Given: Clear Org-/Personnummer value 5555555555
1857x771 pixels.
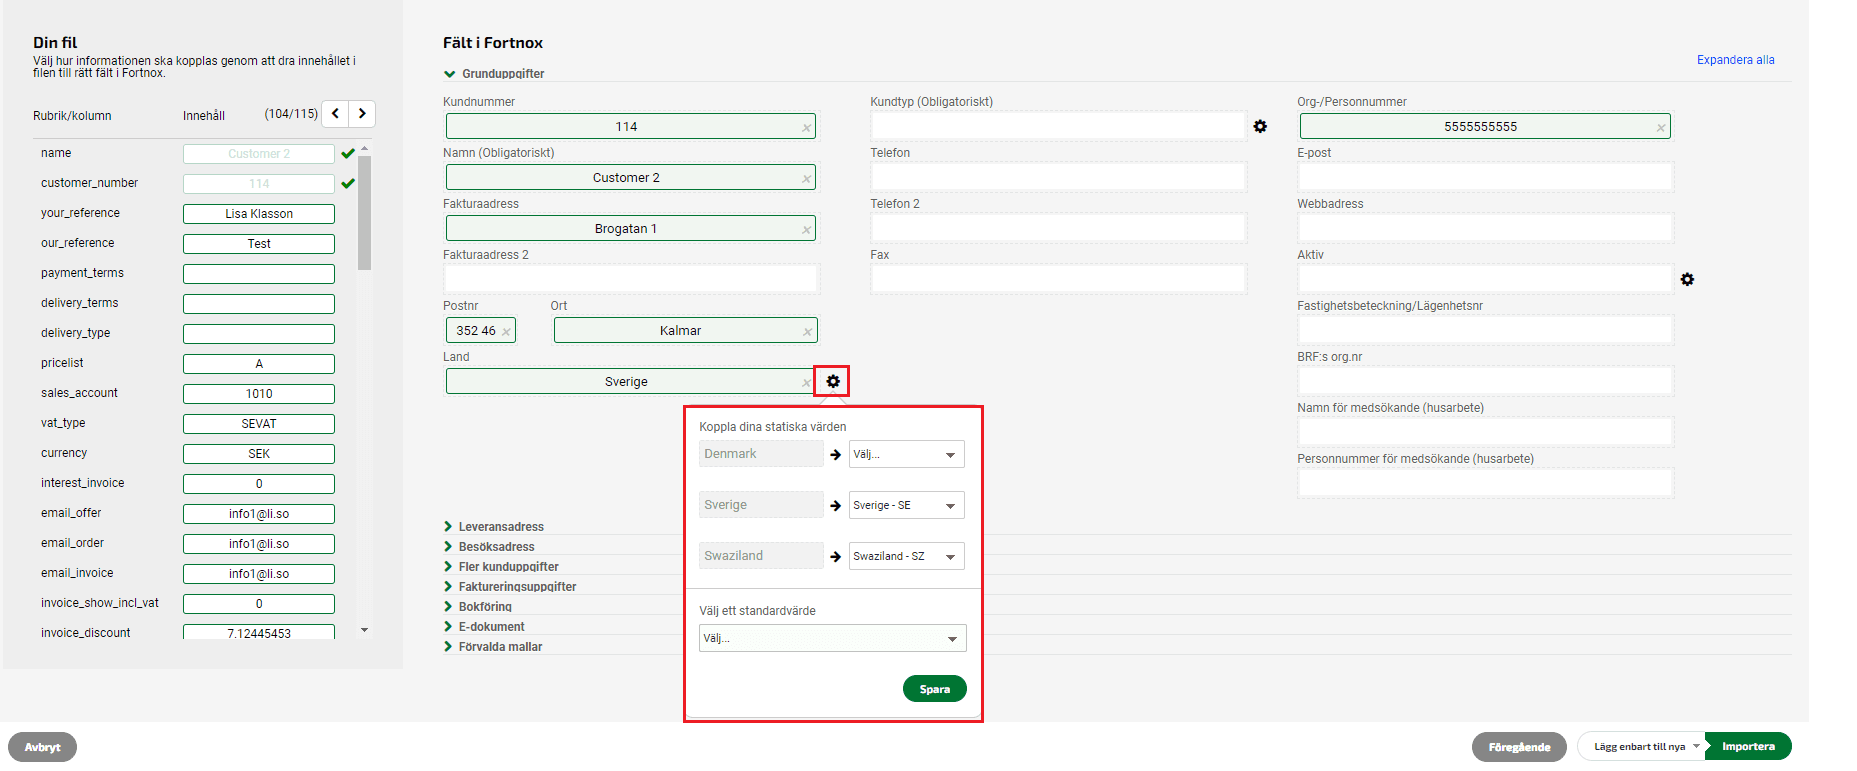Looking at the screenshot, I should 1661,127.
